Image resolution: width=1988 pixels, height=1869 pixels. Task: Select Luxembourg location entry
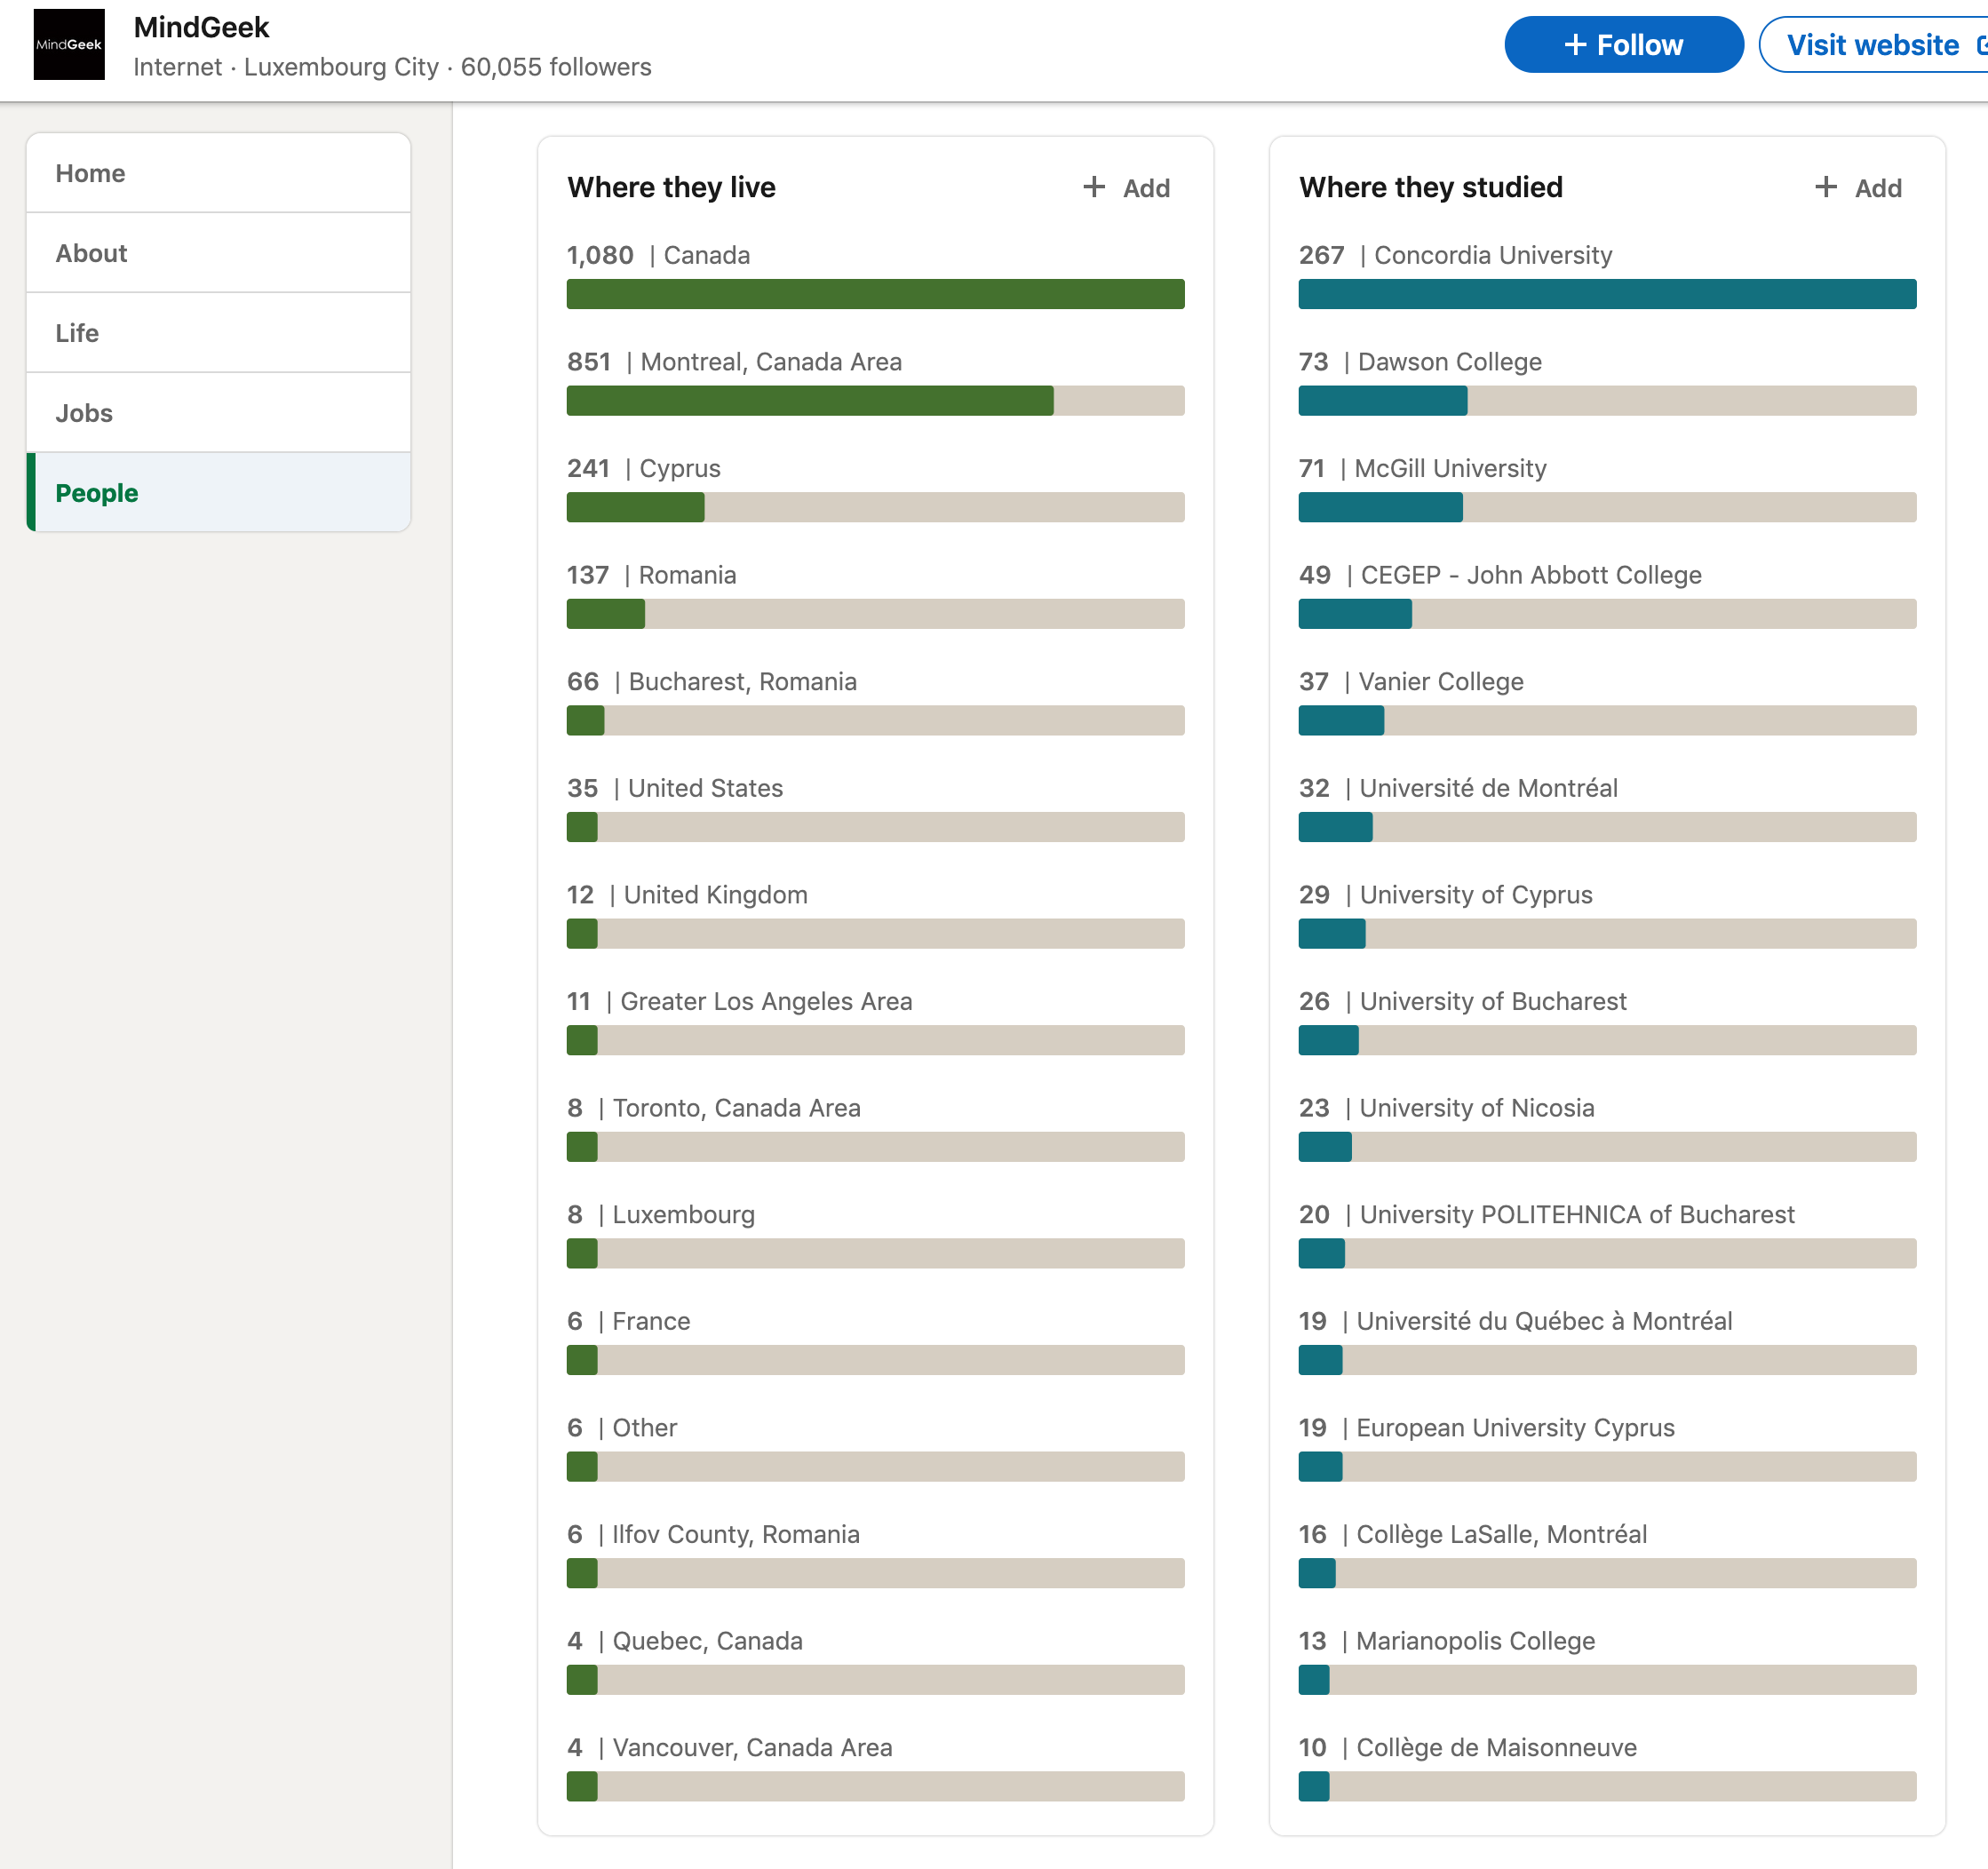875,1234
